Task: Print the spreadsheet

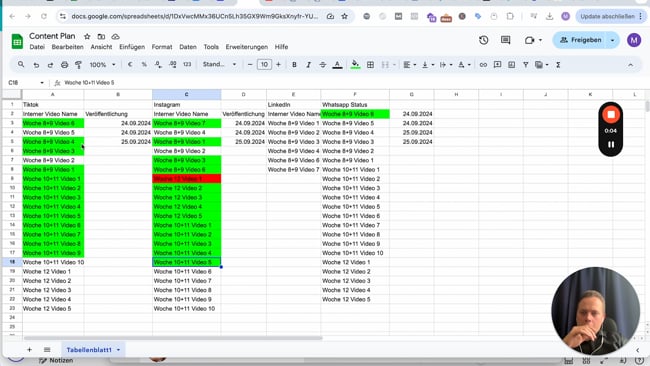Action: 64,65
